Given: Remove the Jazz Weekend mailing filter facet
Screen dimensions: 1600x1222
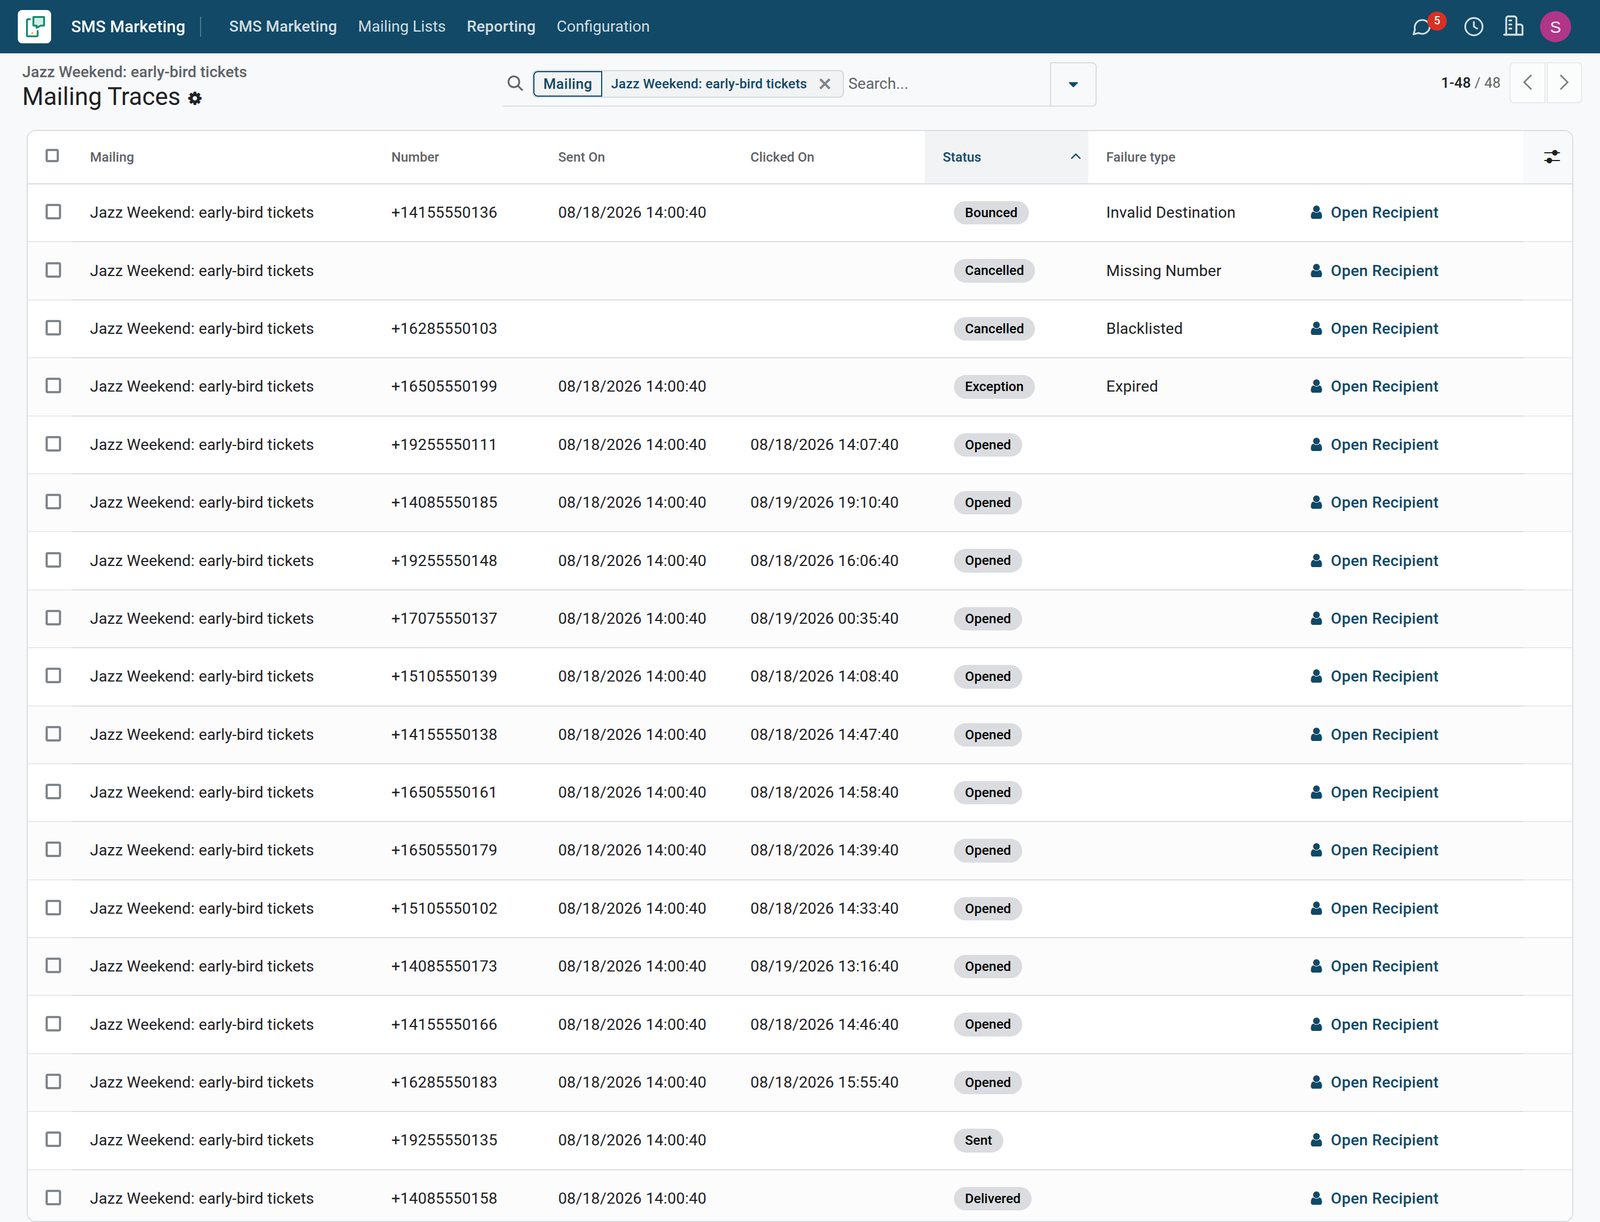Looking at the screenshot, I should pos(824,84).
